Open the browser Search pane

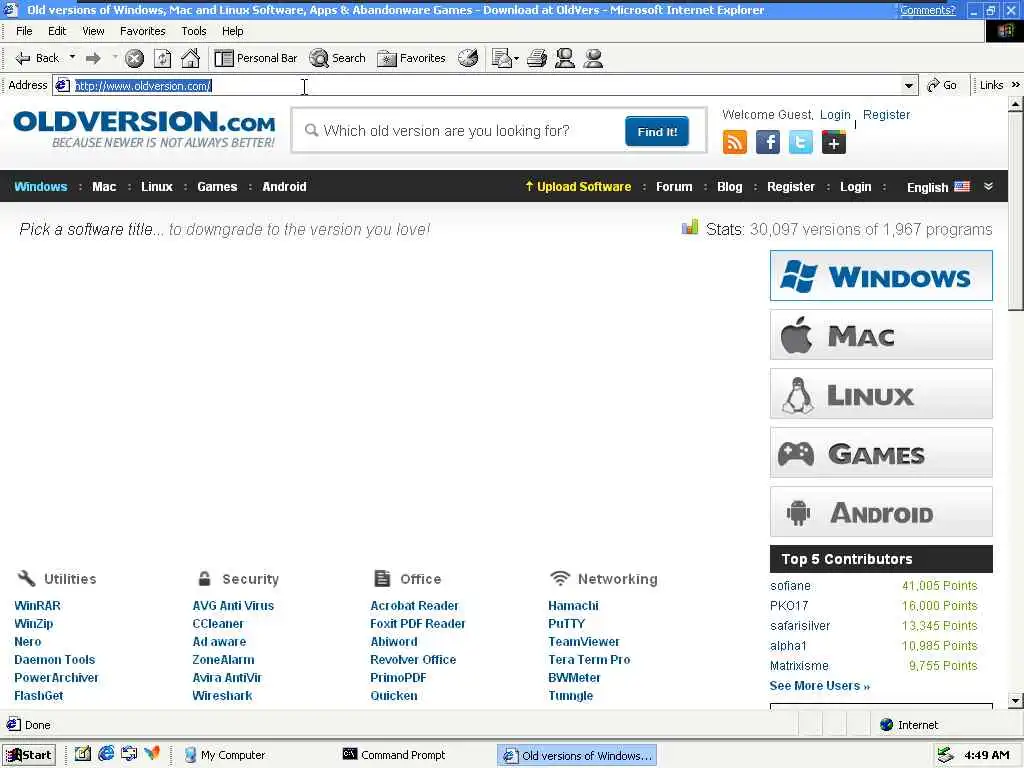pyautogui.click(x=337, y=58)
